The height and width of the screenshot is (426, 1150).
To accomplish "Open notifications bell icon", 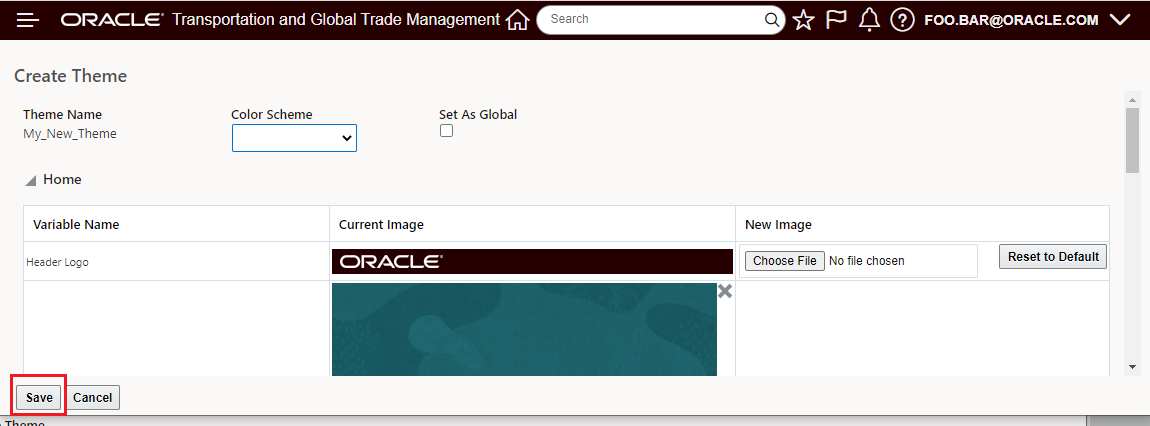I will pyautogui.click(x=869, y=20).
